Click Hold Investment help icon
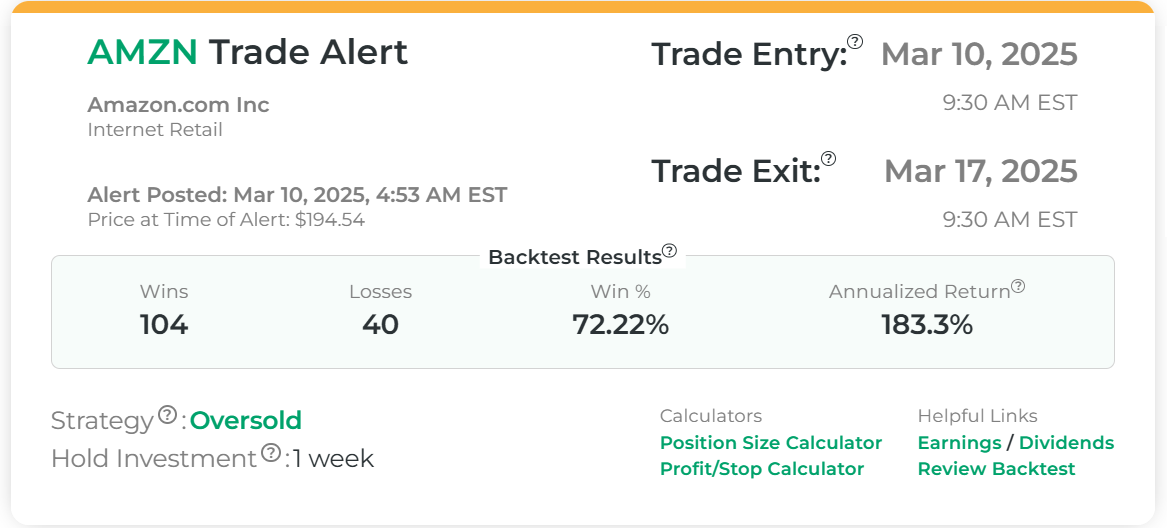This screenshot has width=1167, height=531. pyautogui.click(x=271, y=453)
